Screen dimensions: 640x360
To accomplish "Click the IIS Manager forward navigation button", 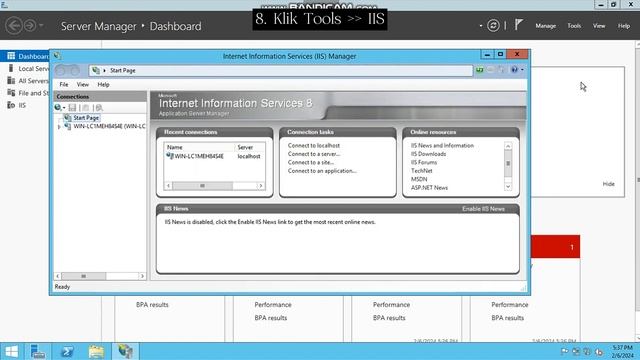I will coord(74,70).
